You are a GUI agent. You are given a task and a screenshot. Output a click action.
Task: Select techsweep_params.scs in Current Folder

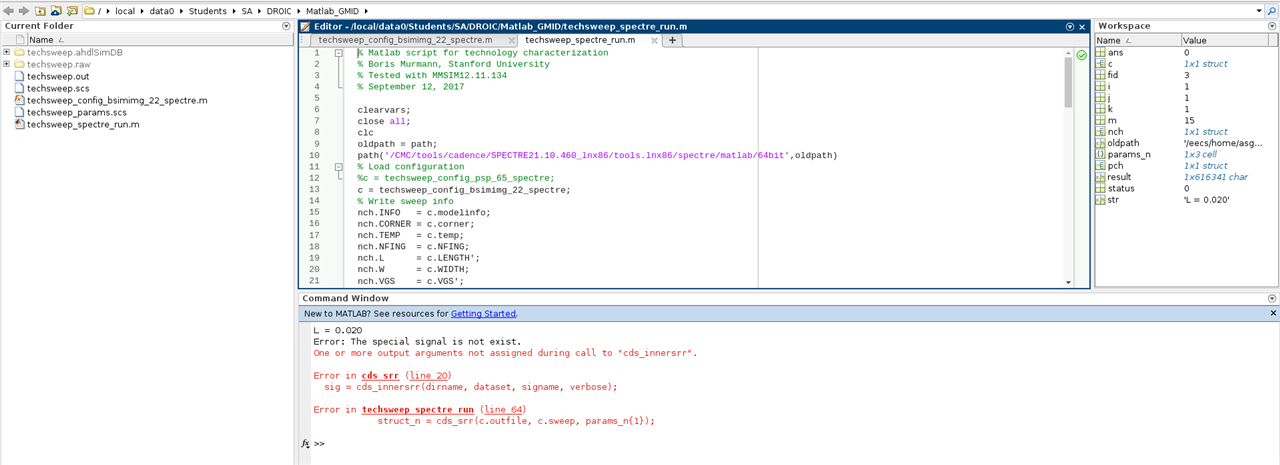(x=76, y=113)
